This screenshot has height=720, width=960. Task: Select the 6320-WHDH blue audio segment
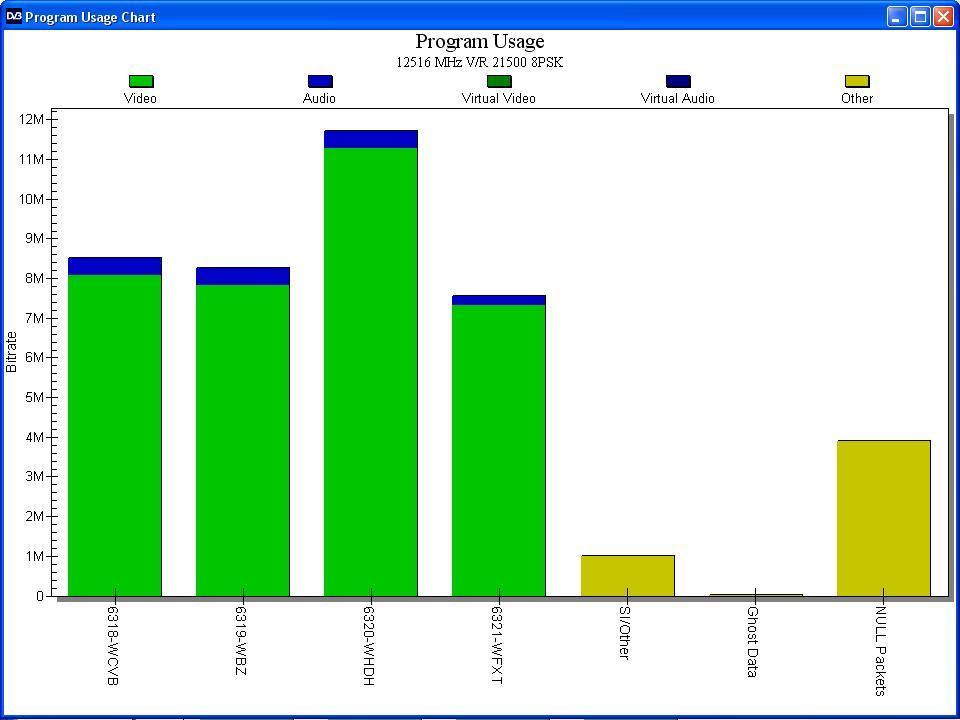(370, 139)
